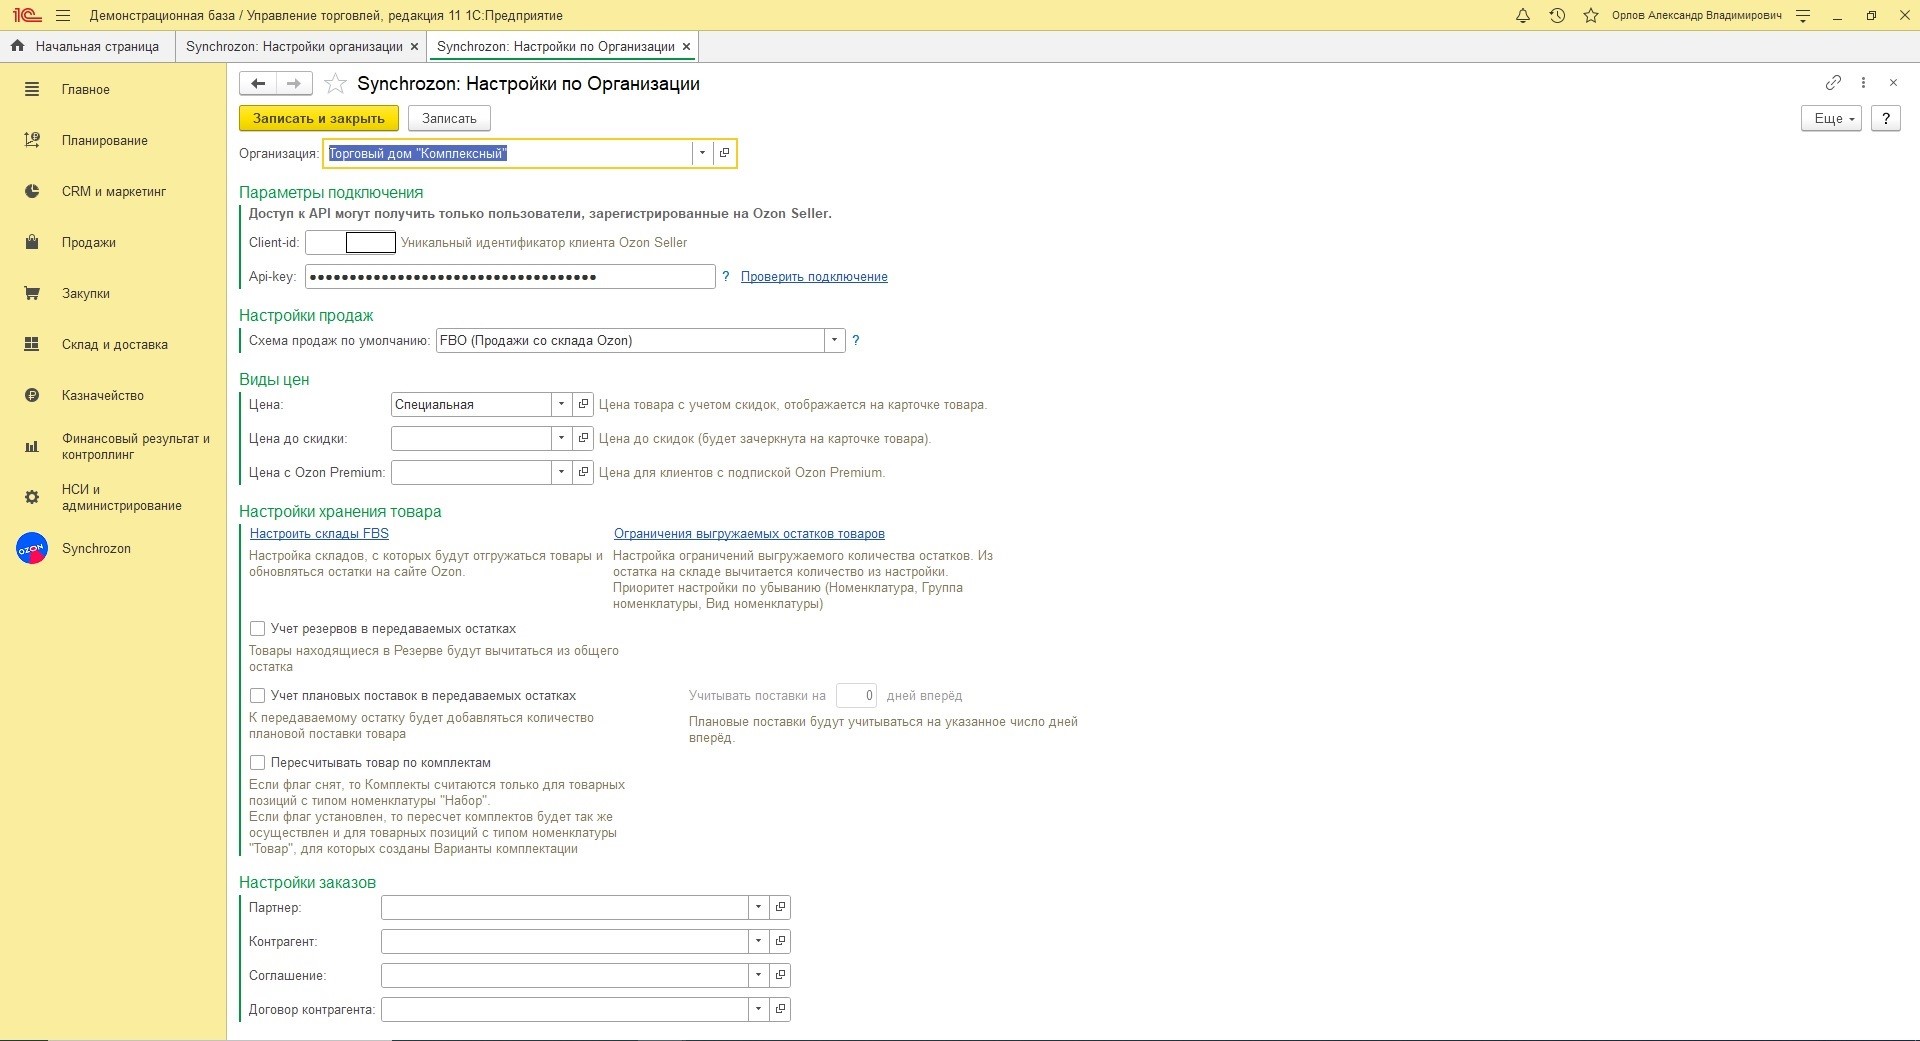Expand the default sales scheme dropdown
The image size is (1920, 1041).
pos(834,341)
